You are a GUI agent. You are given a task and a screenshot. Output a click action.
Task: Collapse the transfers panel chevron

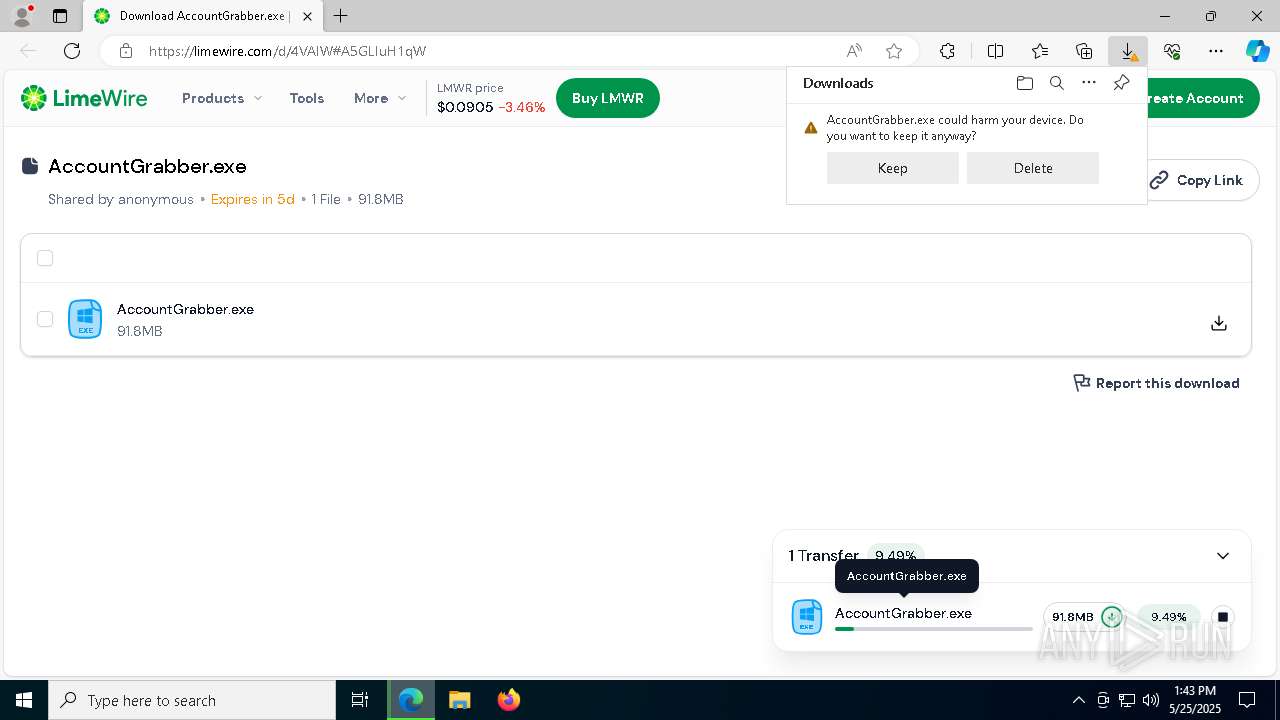coord(1223,556)
